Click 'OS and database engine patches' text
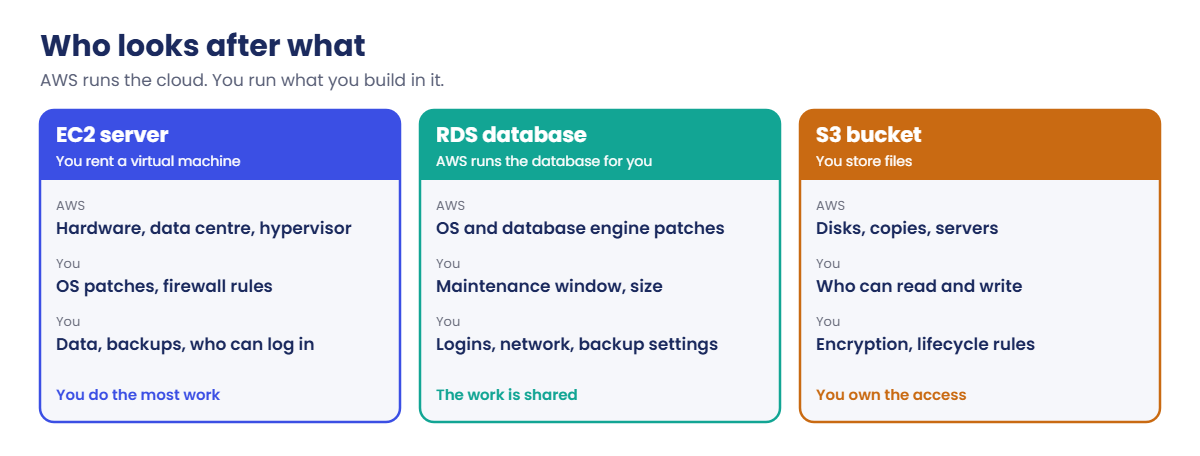Viewport: 1200px width, 456px height. (580, 229)
